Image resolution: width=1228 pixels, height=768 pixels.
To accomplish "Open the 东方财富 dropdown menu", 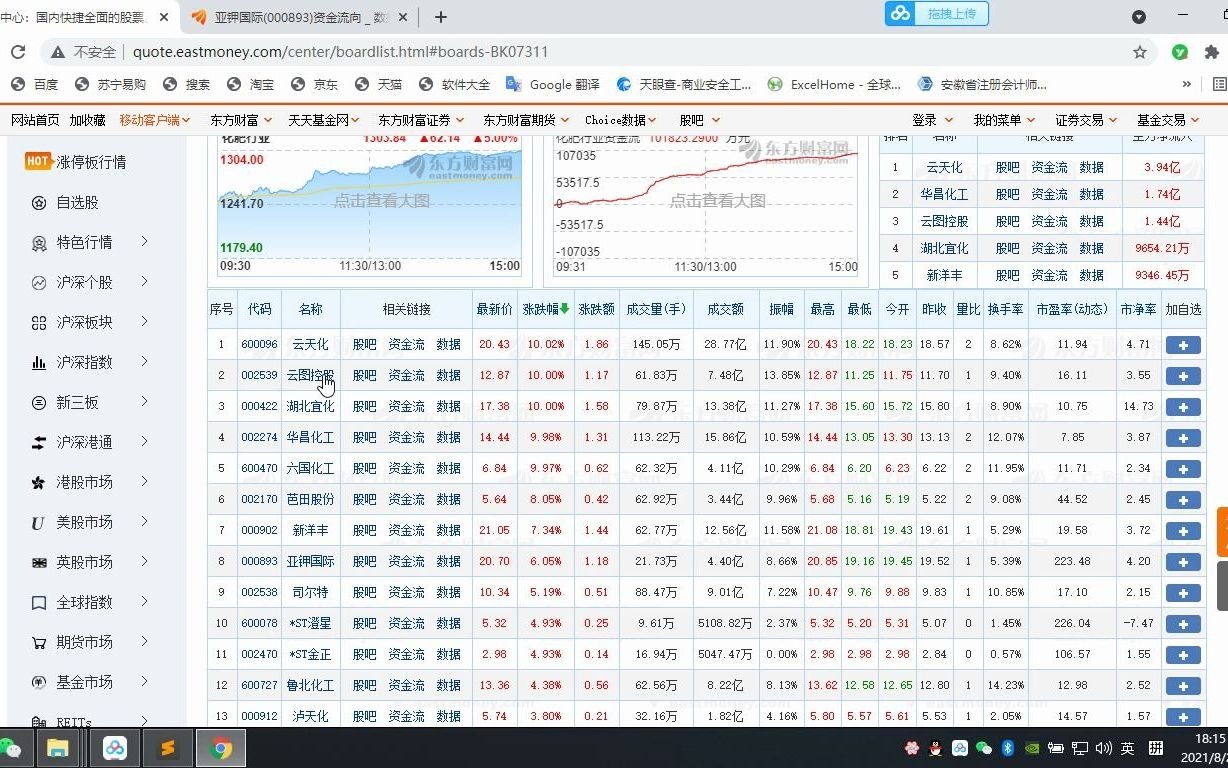I will coord(239,120).
